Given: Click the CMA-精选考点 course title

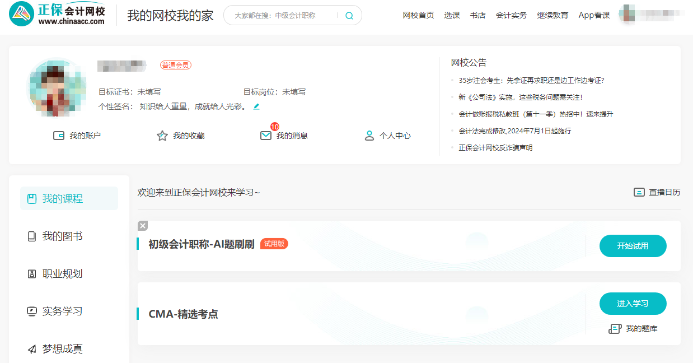Looking at the screenshot, I should coord(183,314).
